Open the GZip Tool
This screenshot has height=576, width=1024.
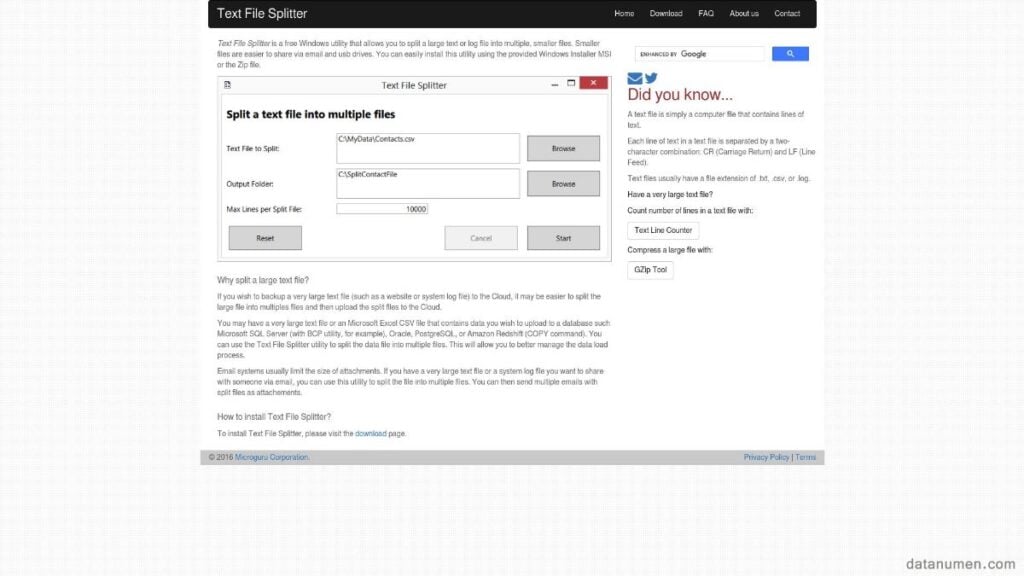650,269
